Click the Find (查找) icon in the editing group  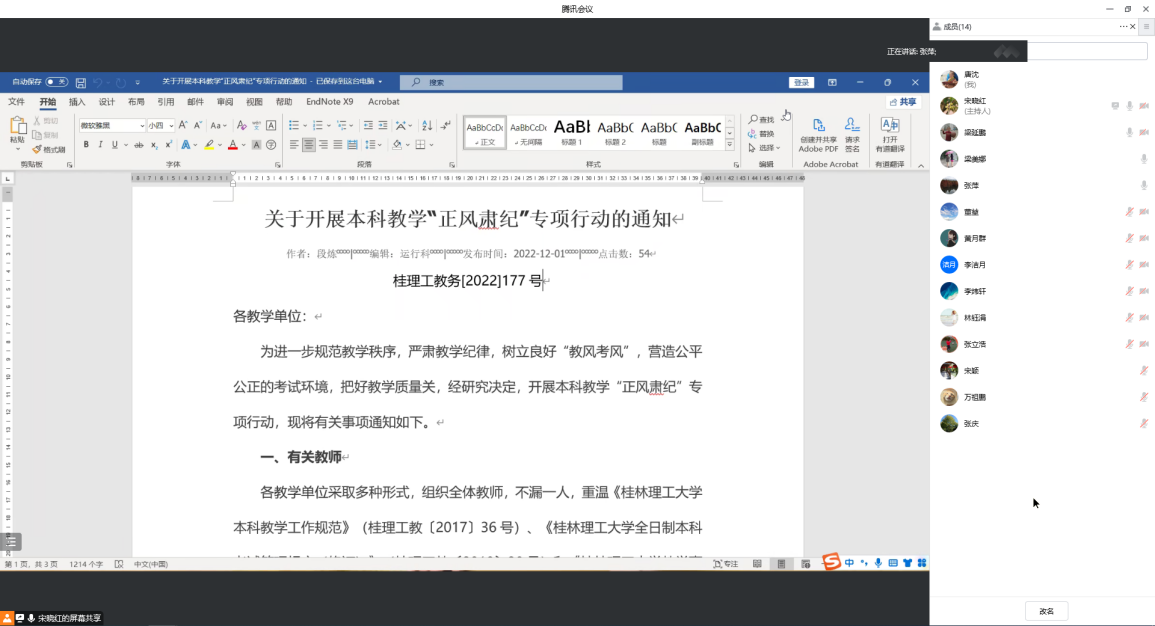coord(761,119)
